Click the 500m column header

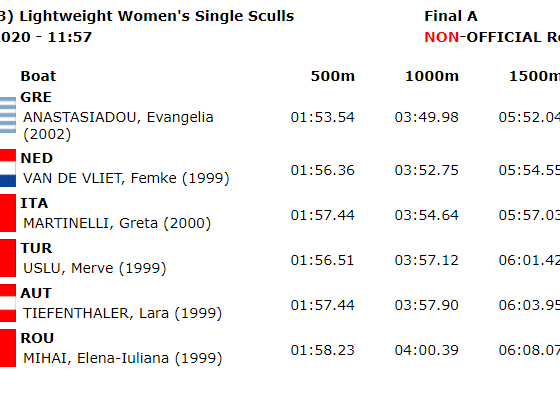point(332,76)
